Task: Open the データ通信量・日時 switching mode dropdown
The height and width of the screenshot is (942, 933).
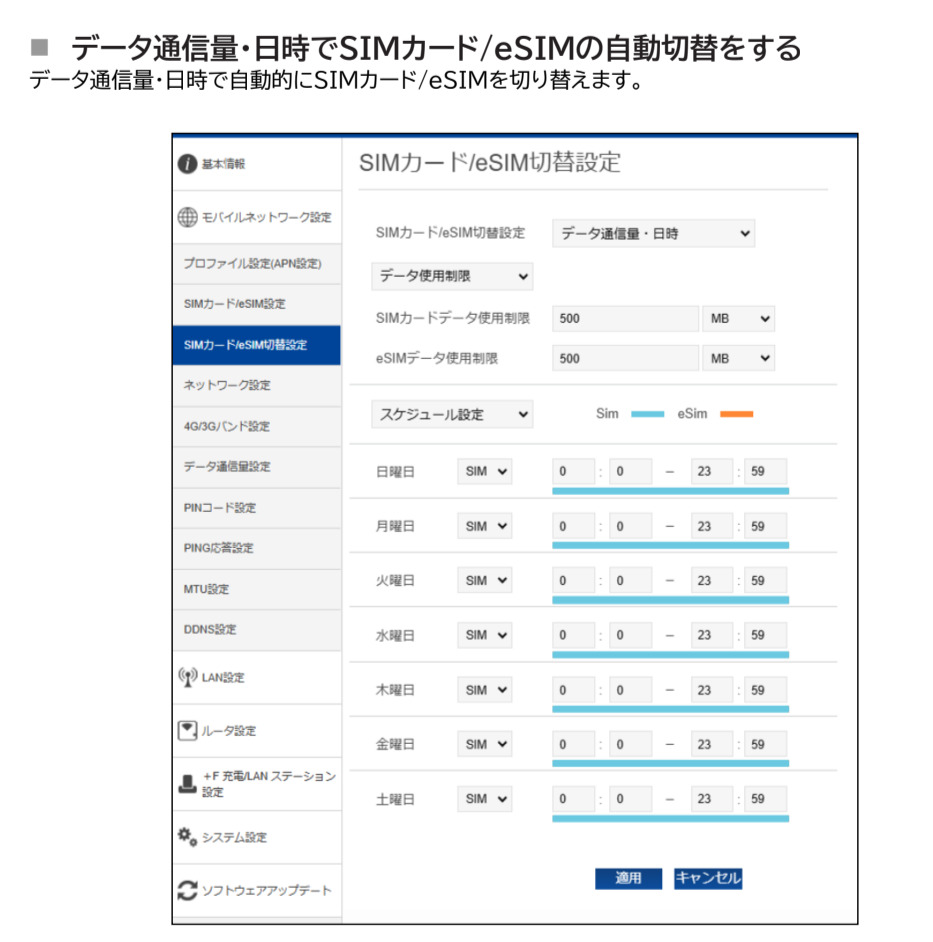Action: pos(653,234)
